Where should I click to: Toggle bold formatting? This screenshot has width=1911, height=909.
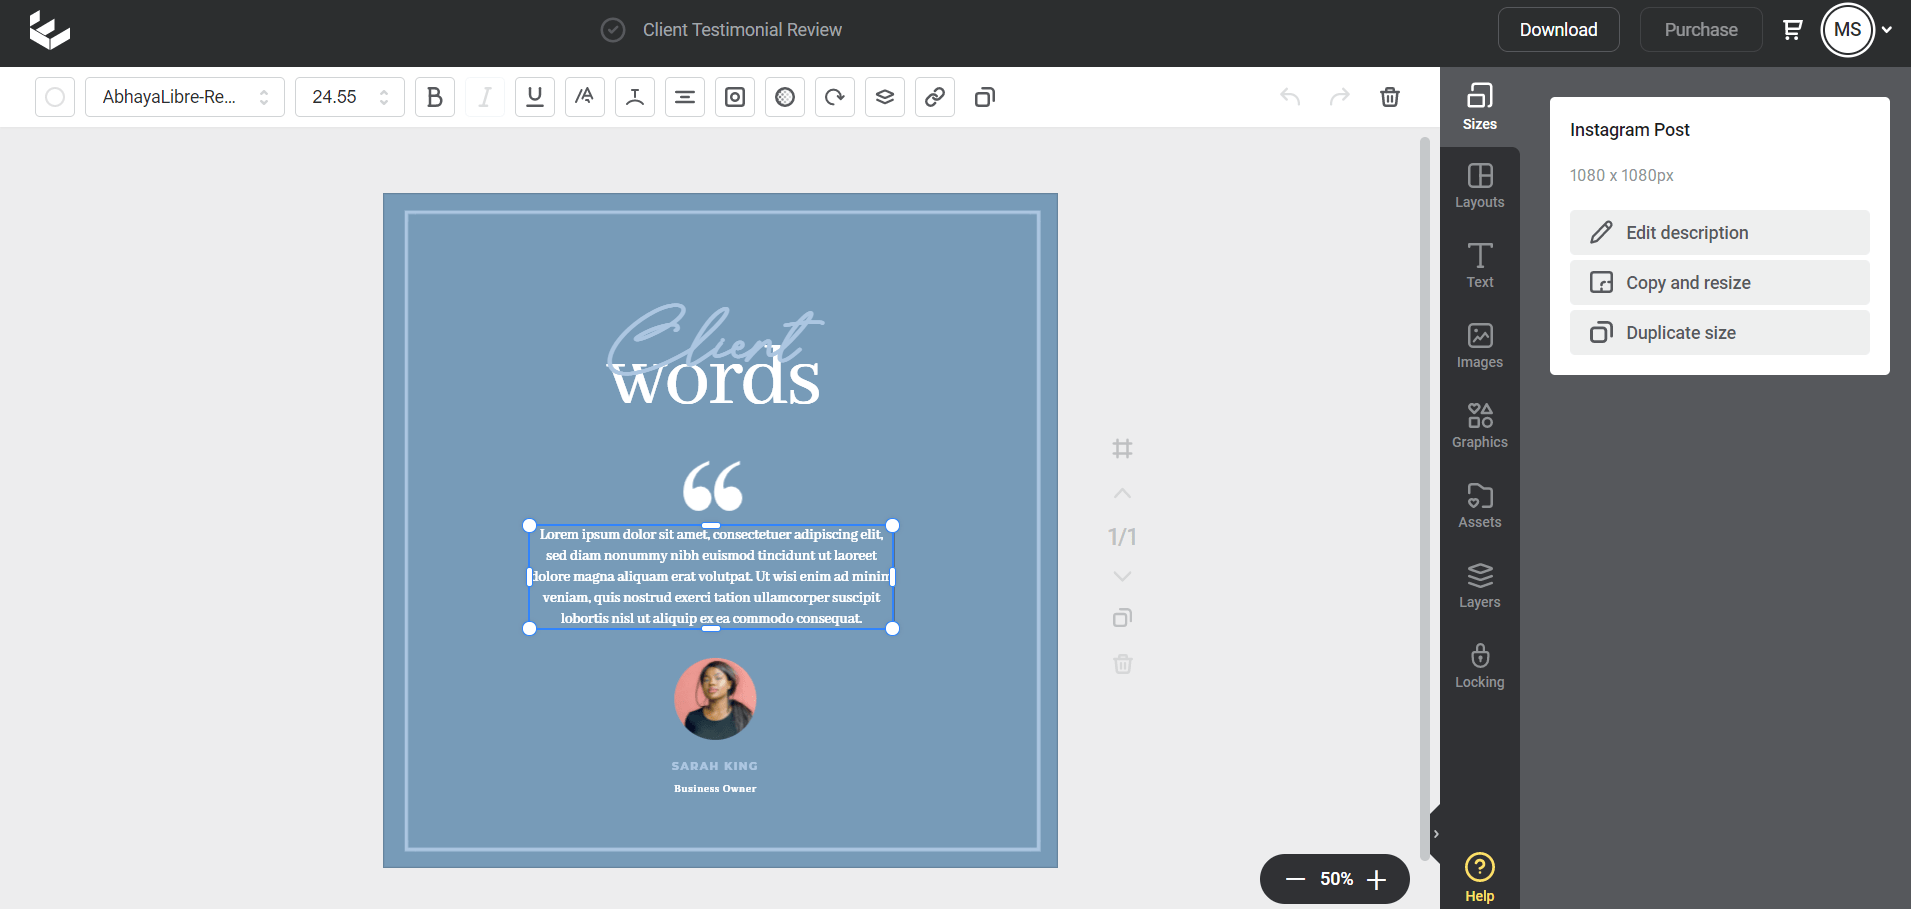[434, 97]
